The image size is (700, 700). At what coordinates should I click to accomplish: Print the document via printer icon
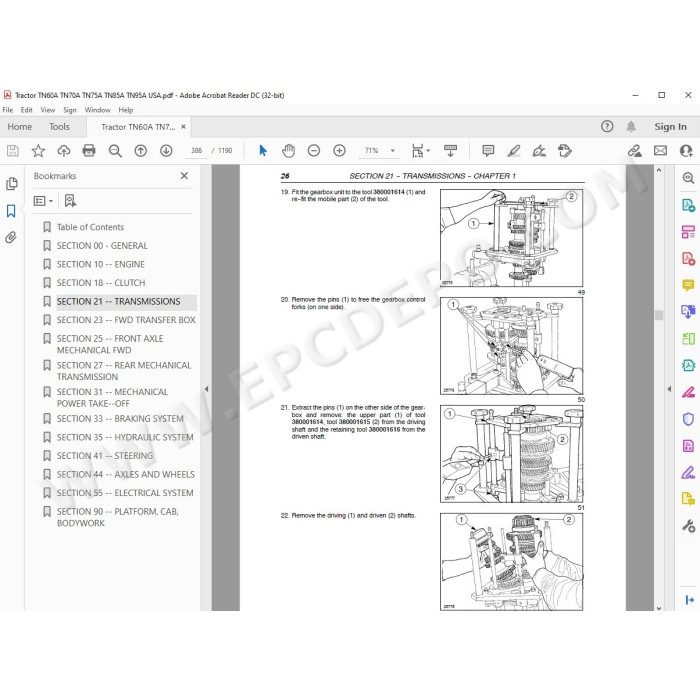[x=89, y=151]
